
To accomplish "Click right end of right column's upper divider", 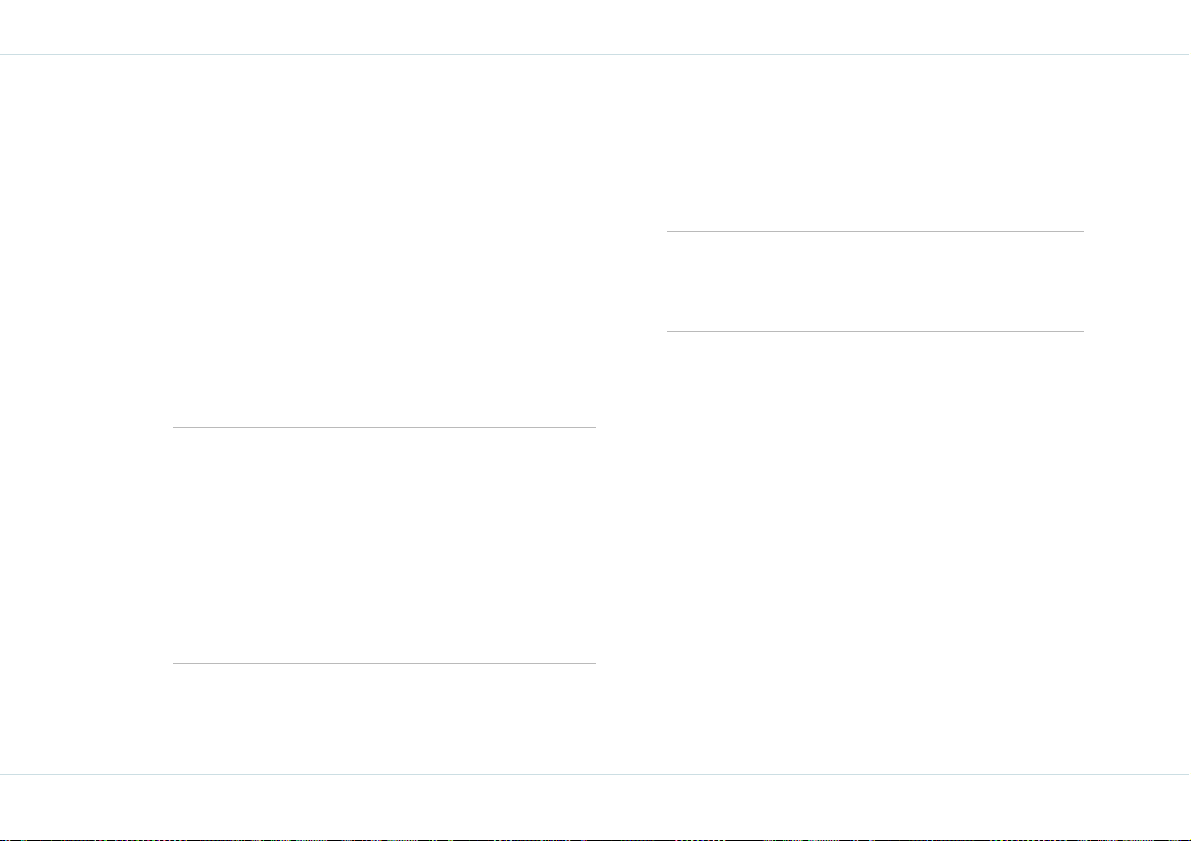I will [1082, 231].
